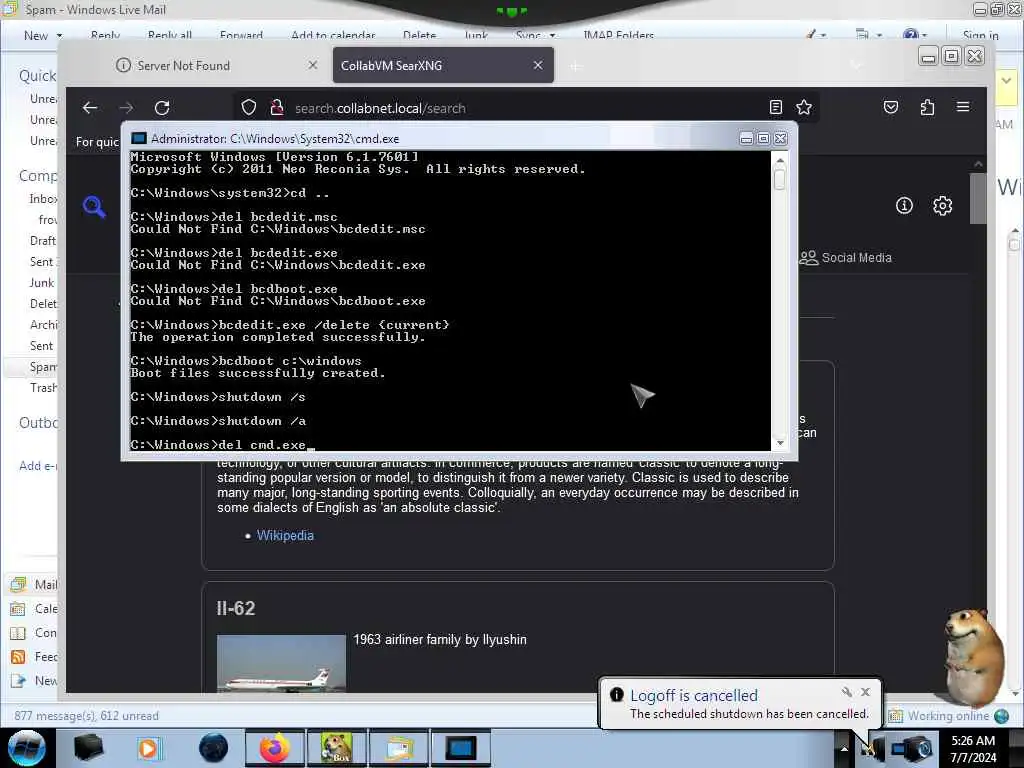This screenshot has width=1024, height=768.
Task: Click the insecure padlock icon in address bar
Action: pyautogui.click(x=277, y=107)
